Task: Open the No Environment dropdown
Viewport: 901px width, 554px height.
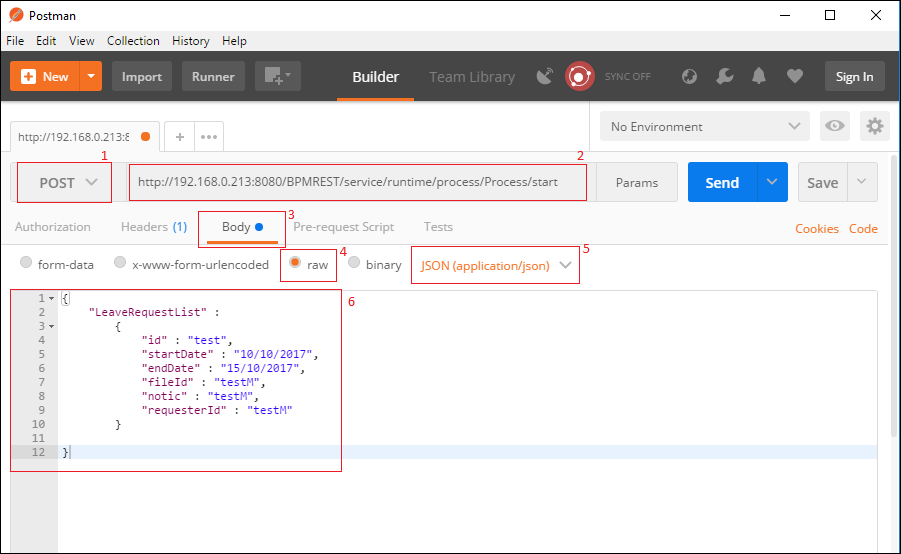Action: pyautogui.click(x=705, y=126)
